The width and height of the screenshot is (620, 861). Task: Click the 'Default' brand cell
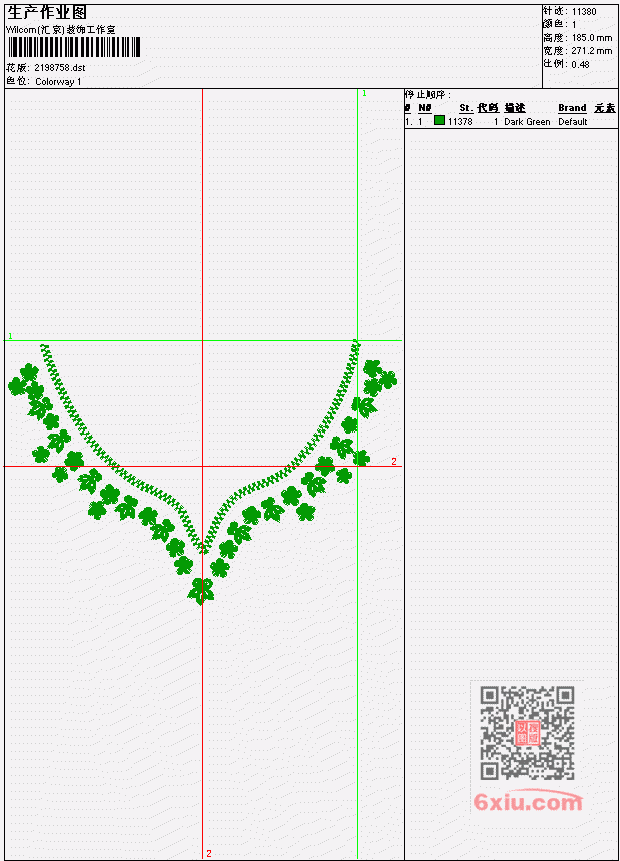click(x=573, y=121)
